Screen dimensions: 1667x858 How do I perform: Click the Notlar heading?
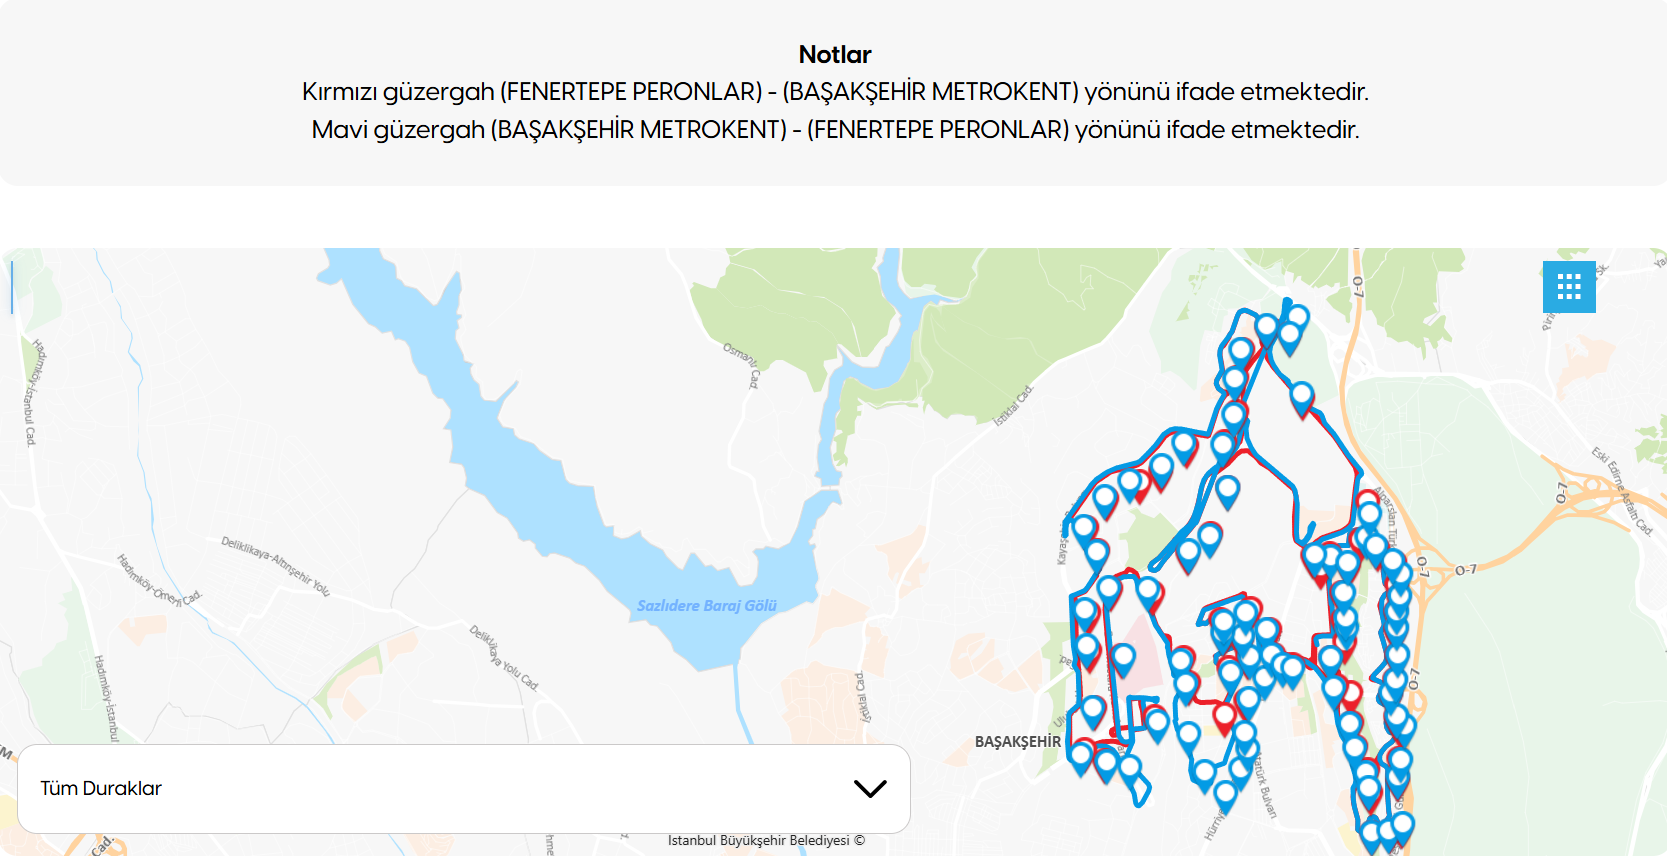coord(834,55)
